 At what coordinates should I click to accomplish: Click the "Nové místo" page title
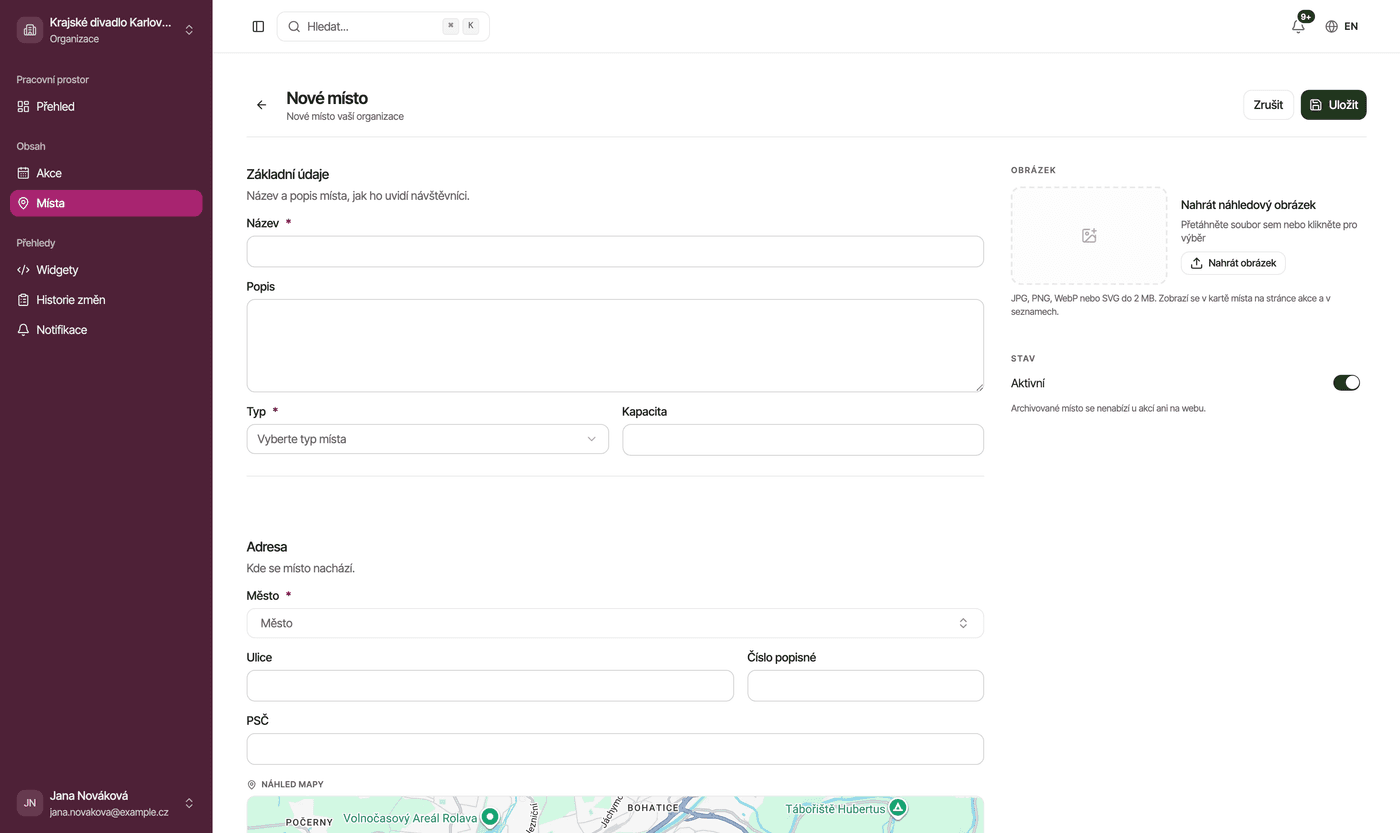pyautogui.click(x=327, y=98)
